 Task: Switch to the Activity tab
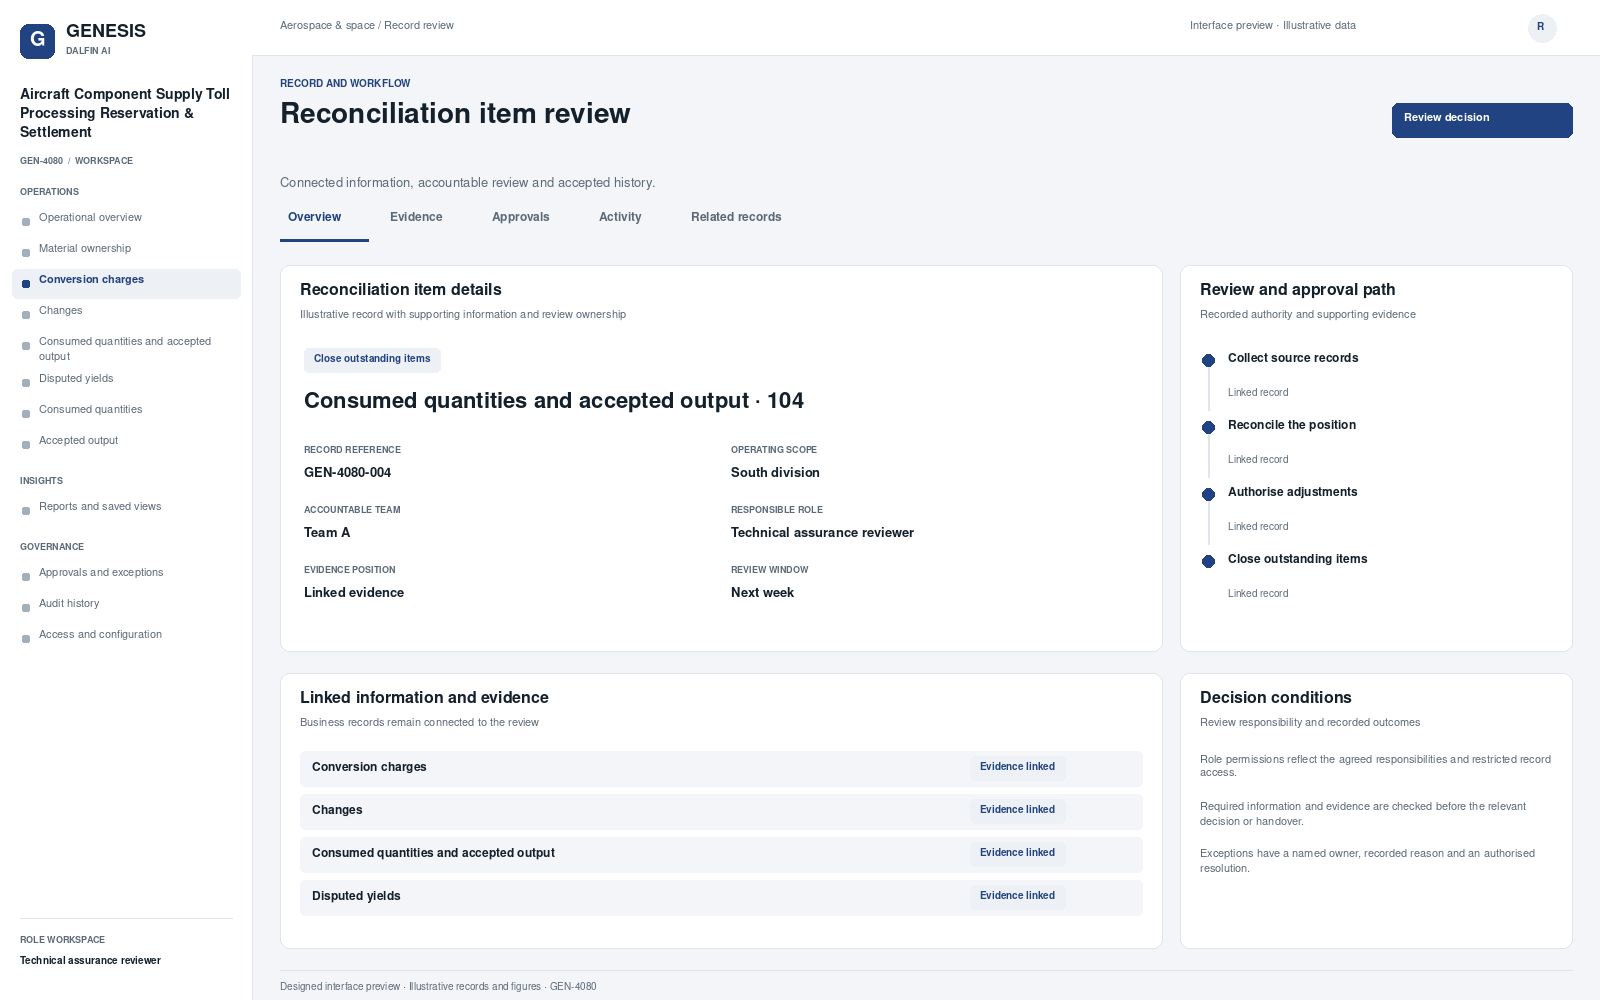[x=620, y=217]
